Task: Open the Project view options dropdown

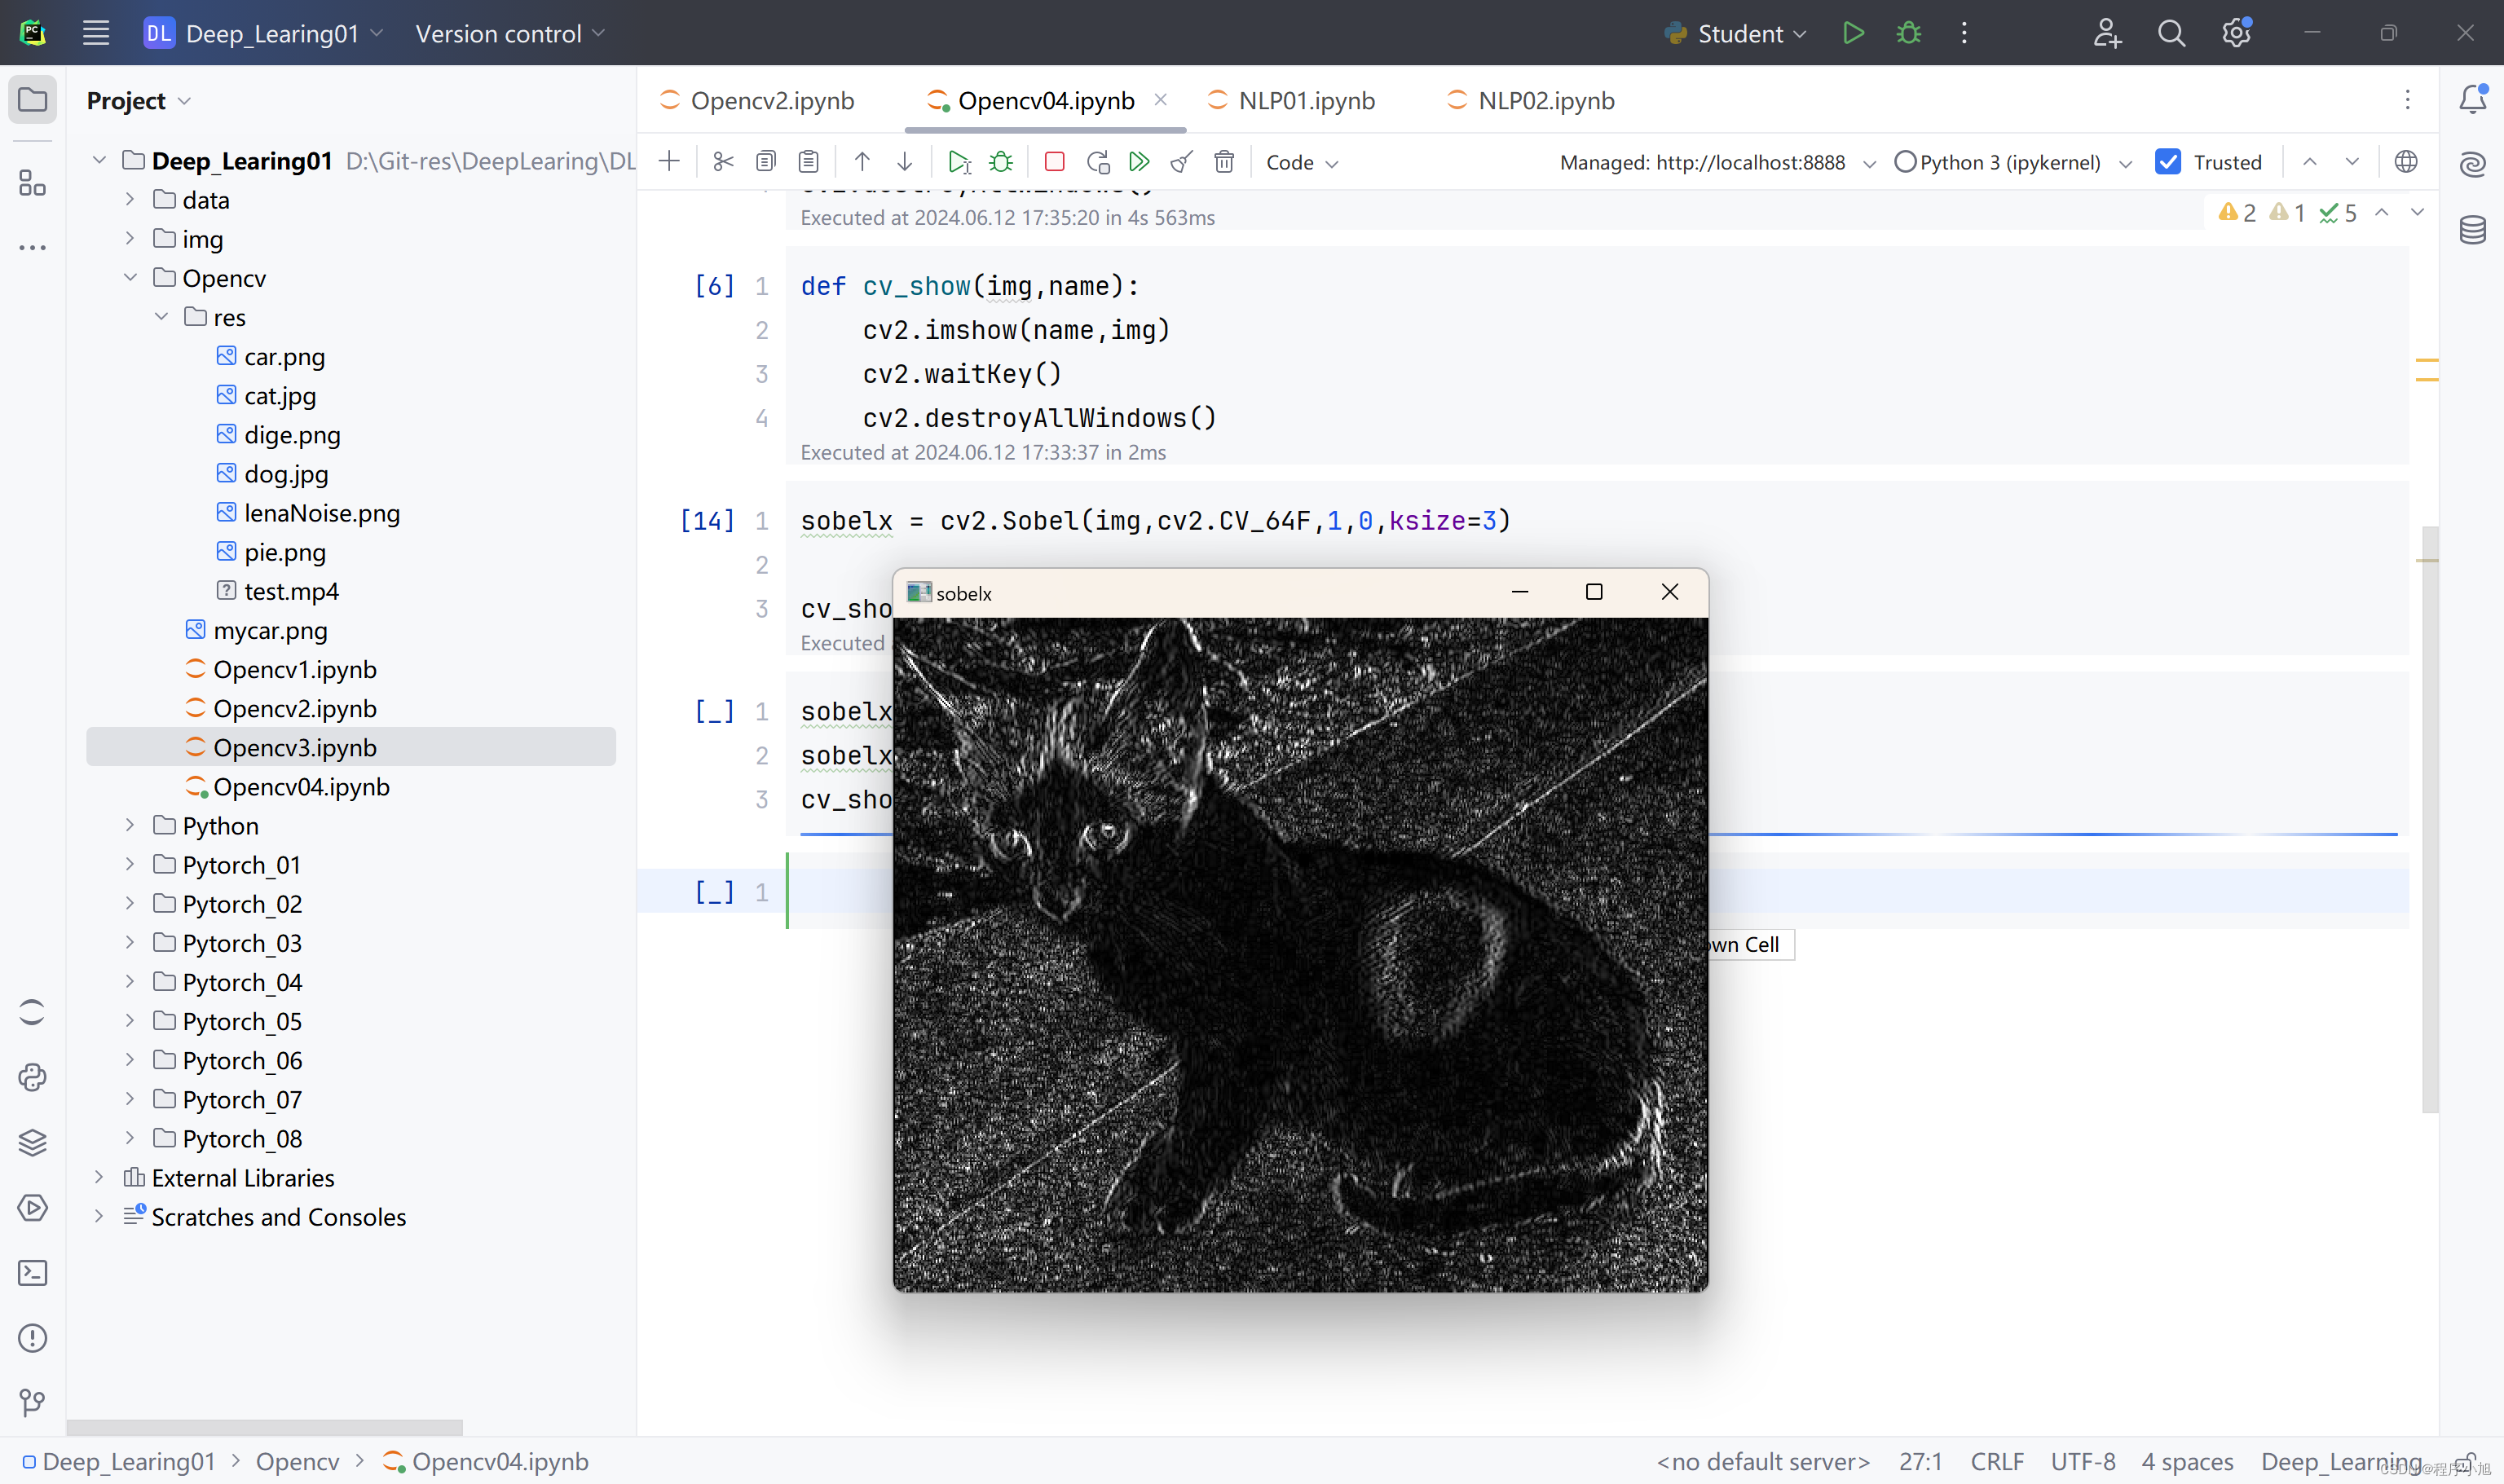Action: 138,100
